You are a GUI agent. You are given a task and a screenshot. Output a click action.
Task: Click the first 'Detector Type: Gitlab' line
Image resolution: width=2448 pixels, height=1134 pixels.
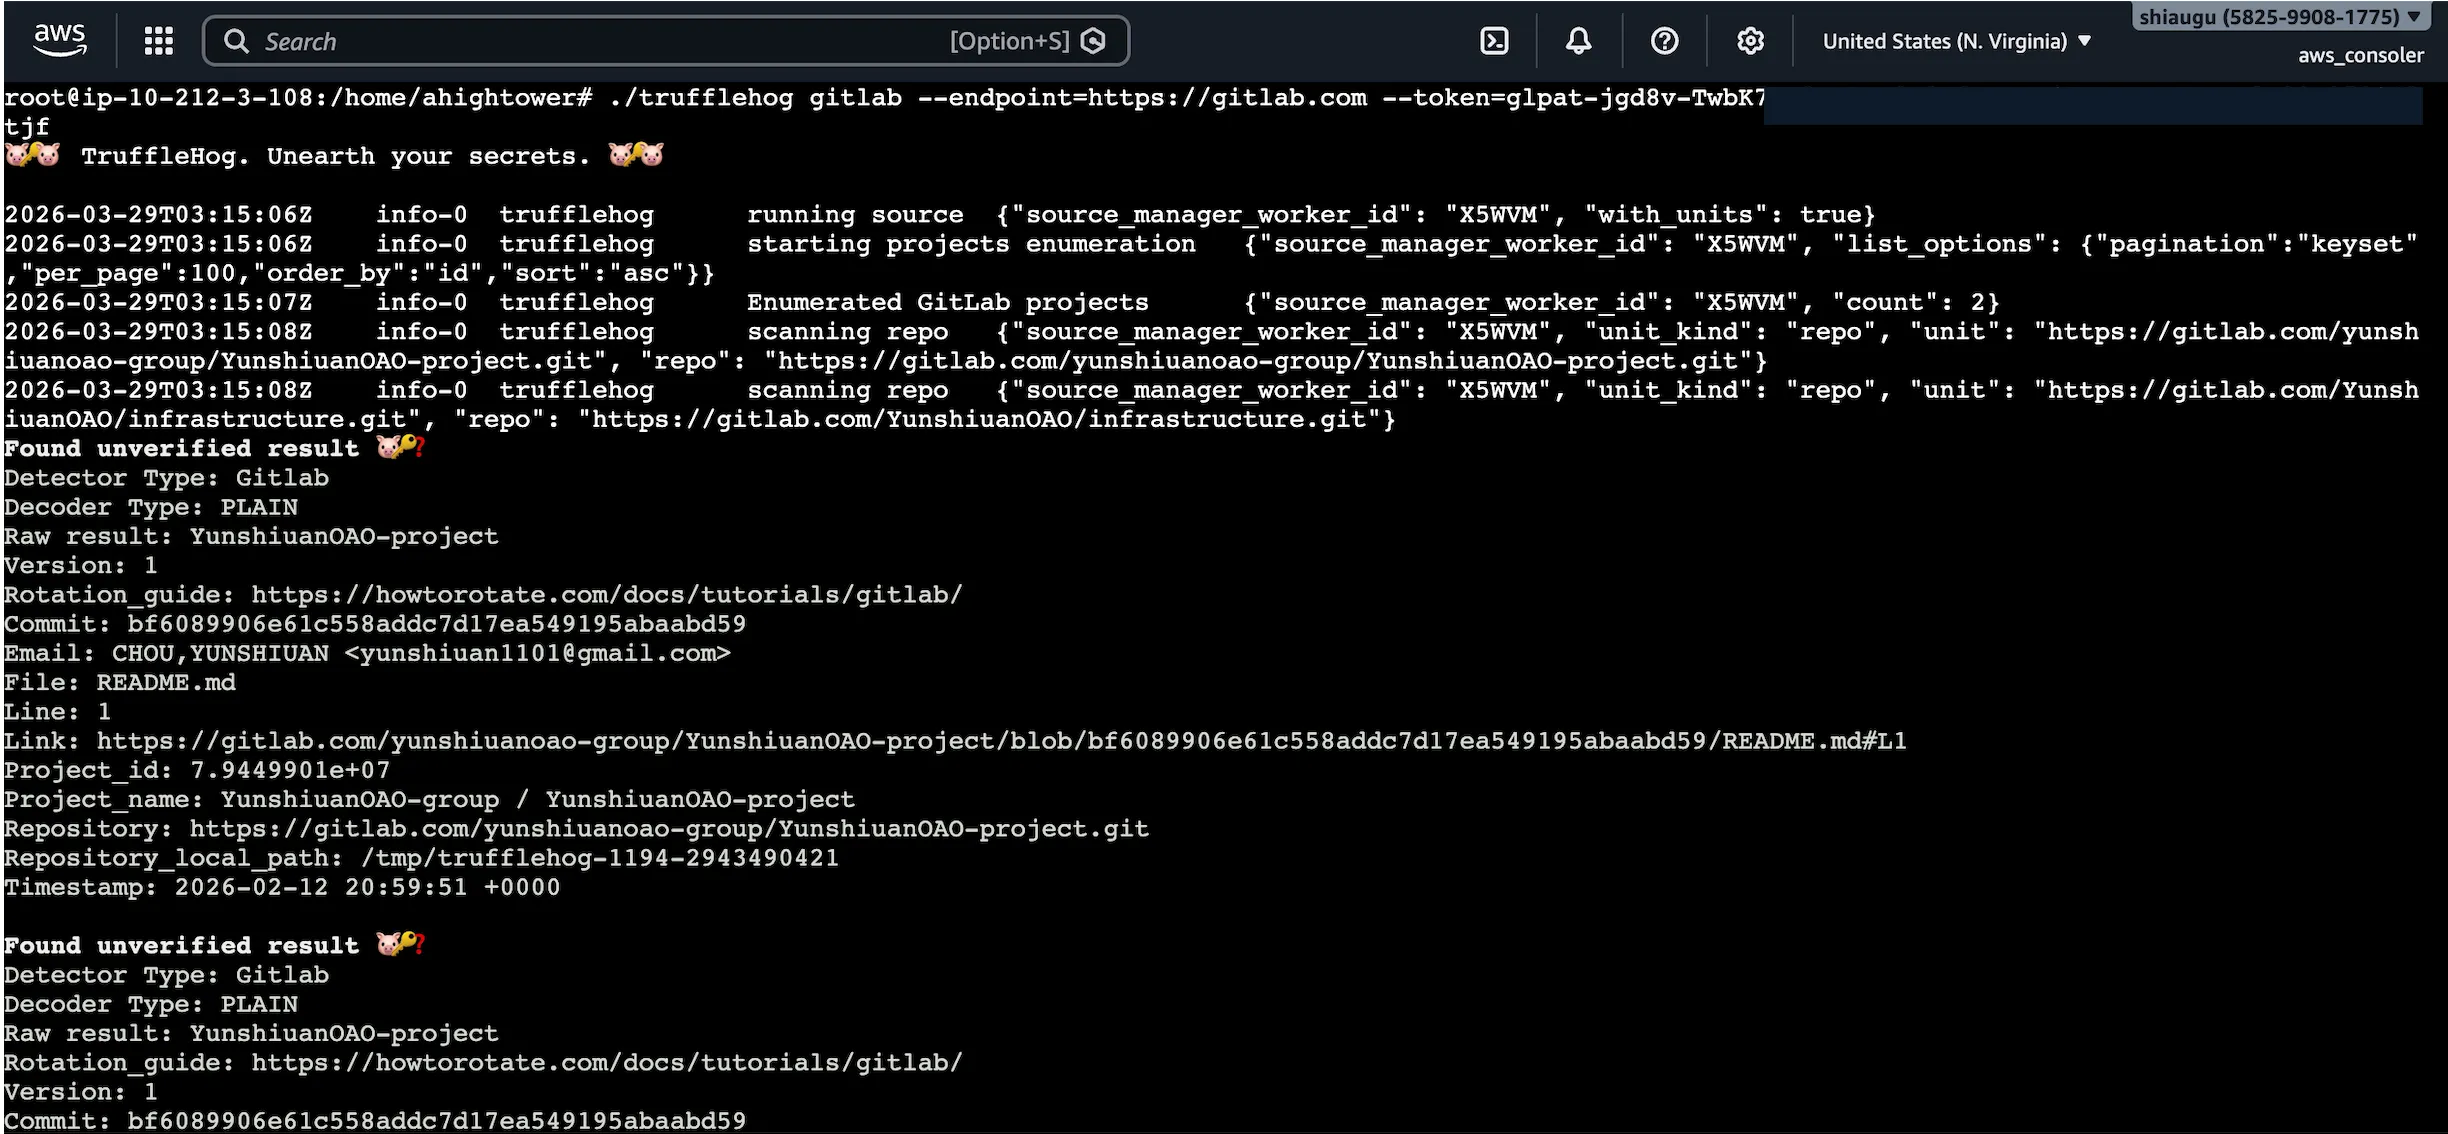click(x=166, y=478)
